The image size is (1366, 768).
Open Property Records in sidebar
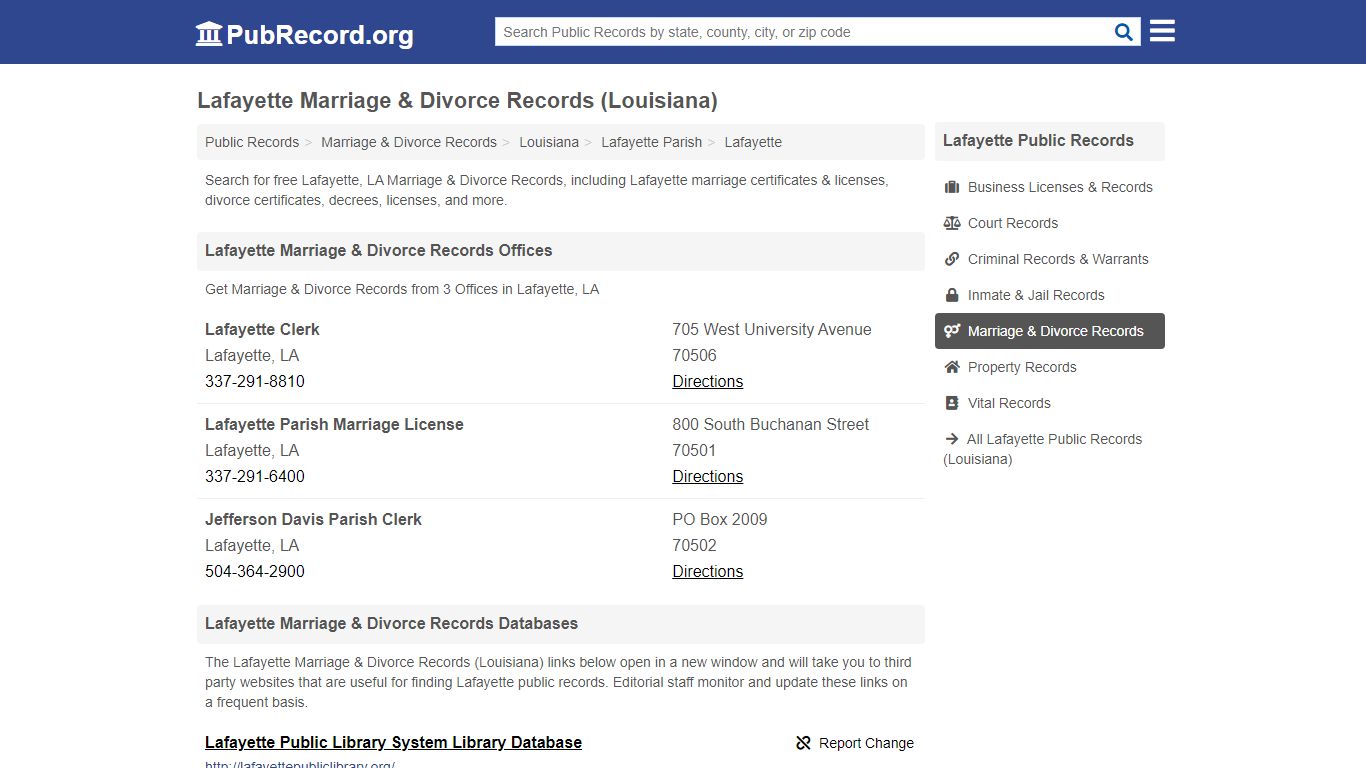[1050, 367]
